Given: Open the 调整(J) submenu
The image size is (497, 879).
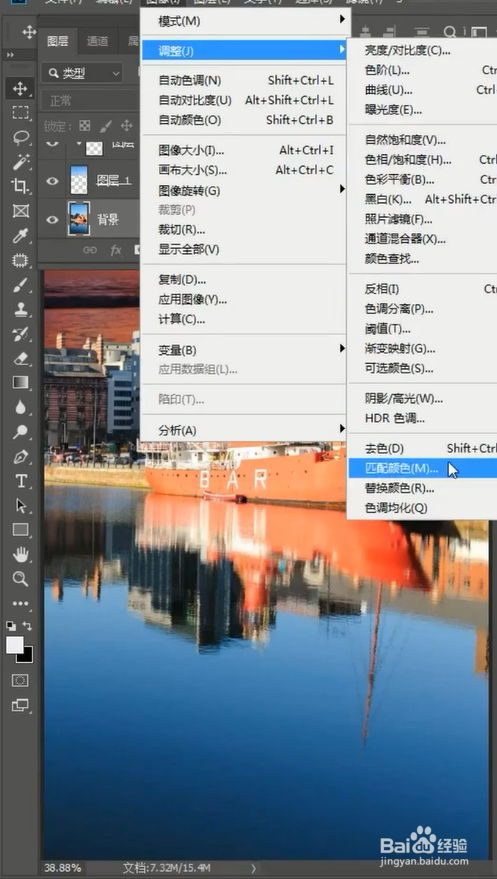Looking at the screenshot, I should pyautogui.click(x=245, y=51).
